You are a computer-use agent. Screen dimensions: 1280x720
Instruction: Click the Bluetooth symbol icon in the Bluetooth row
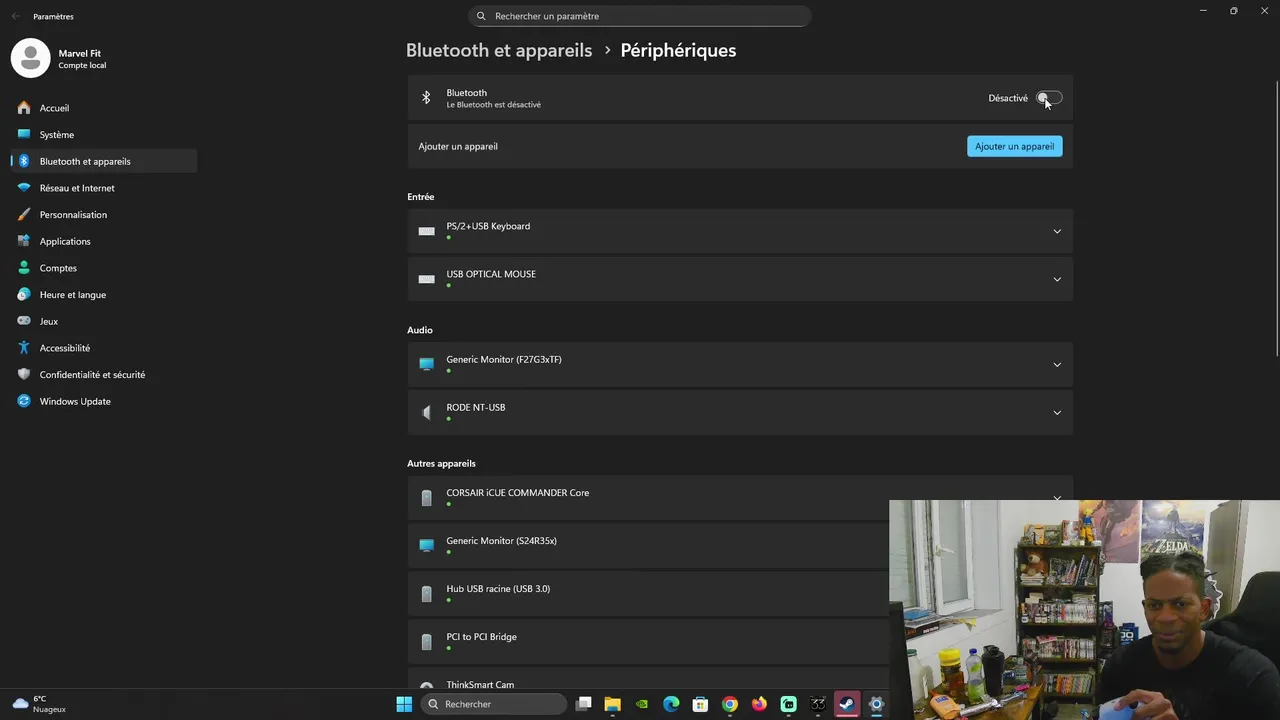click(x=426, y=98)
